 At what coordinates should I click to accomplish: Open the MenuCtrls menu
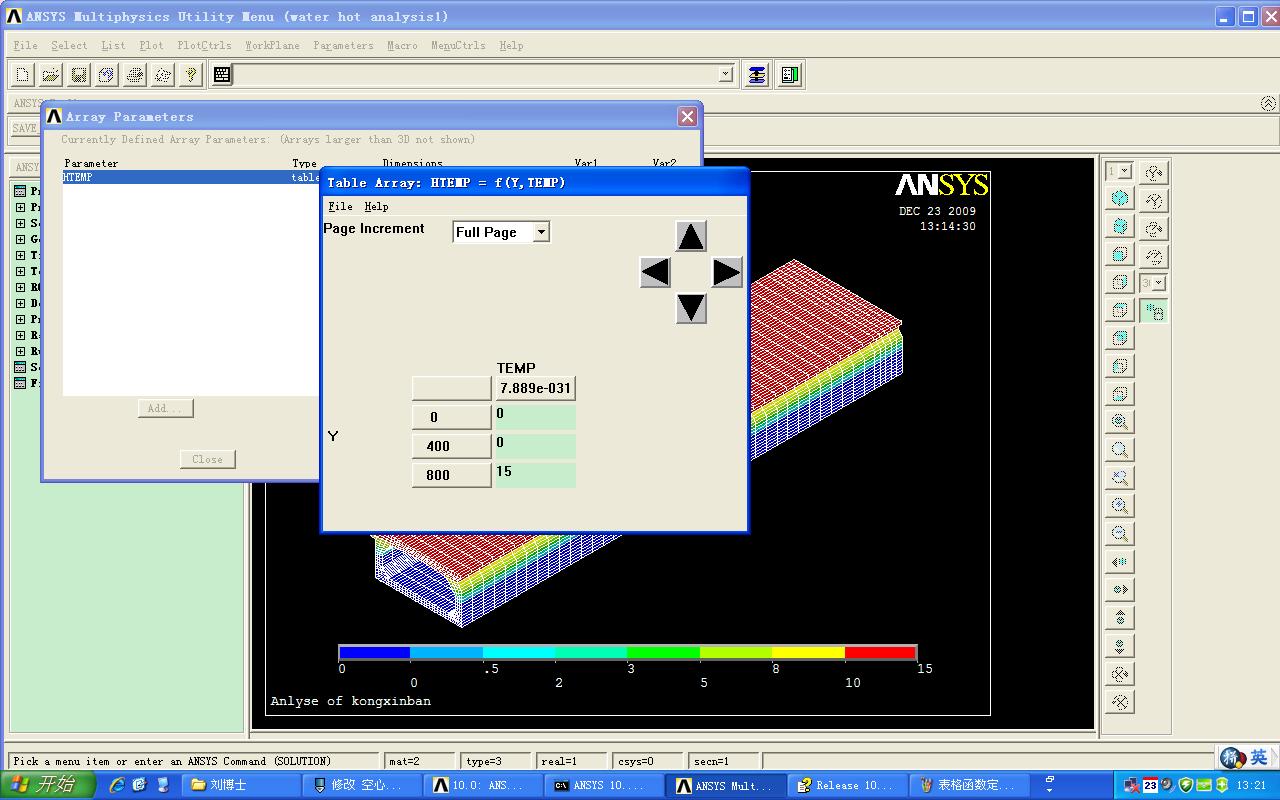(458, 45)
